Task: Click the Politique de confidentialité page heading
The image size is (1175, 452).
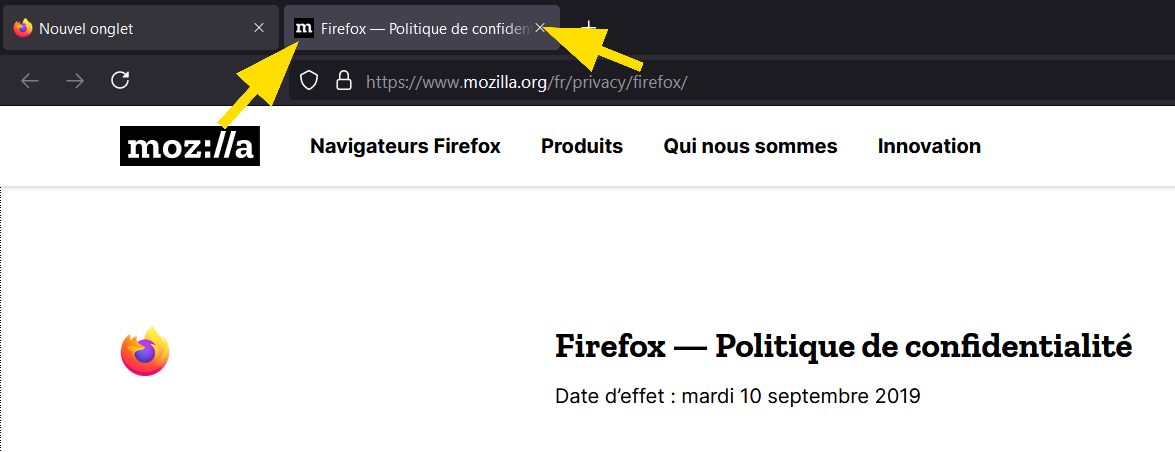Action: coord(844,347)
